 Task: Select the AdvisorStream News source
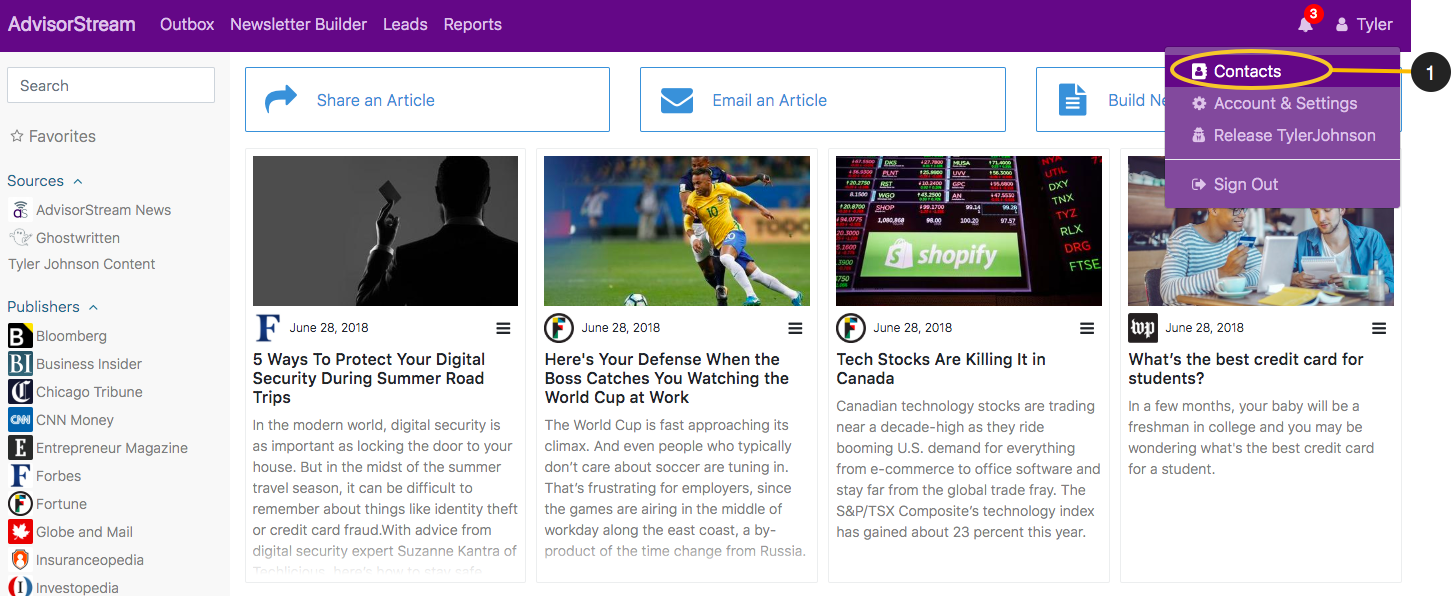[x=90, y=210]
